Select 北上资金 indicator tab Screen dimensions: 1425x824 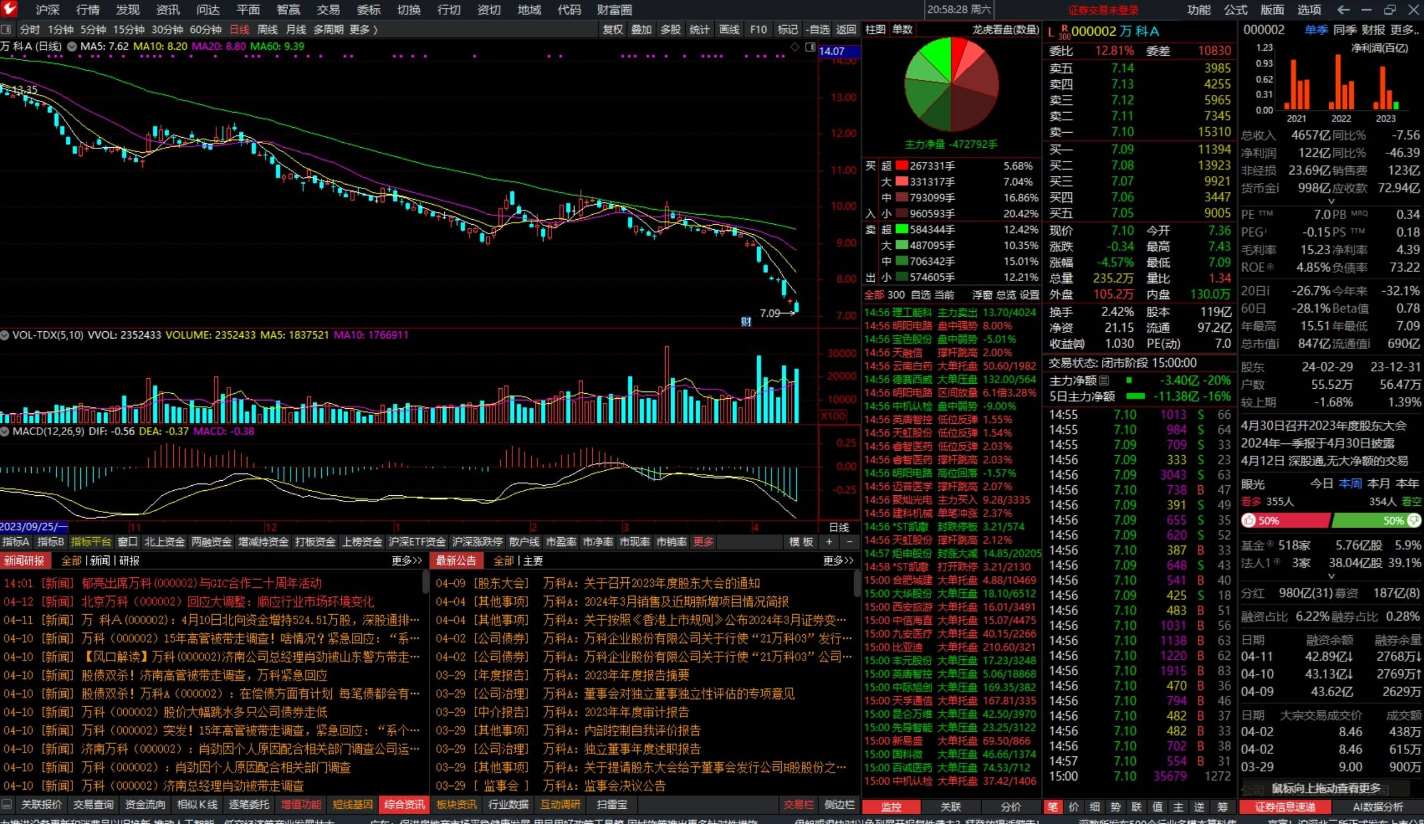click(165, 542)
